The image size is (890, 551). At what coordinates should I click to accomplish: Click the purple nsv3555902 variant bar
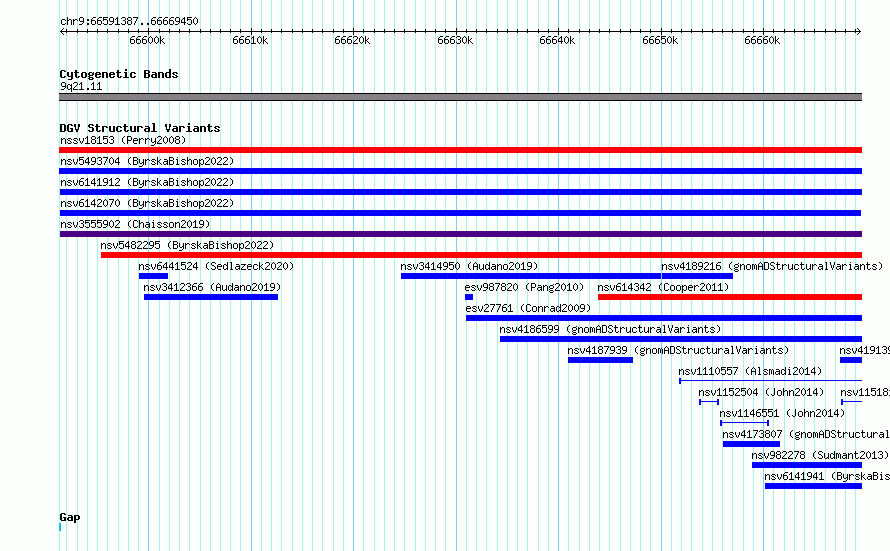tap(460, 234)
